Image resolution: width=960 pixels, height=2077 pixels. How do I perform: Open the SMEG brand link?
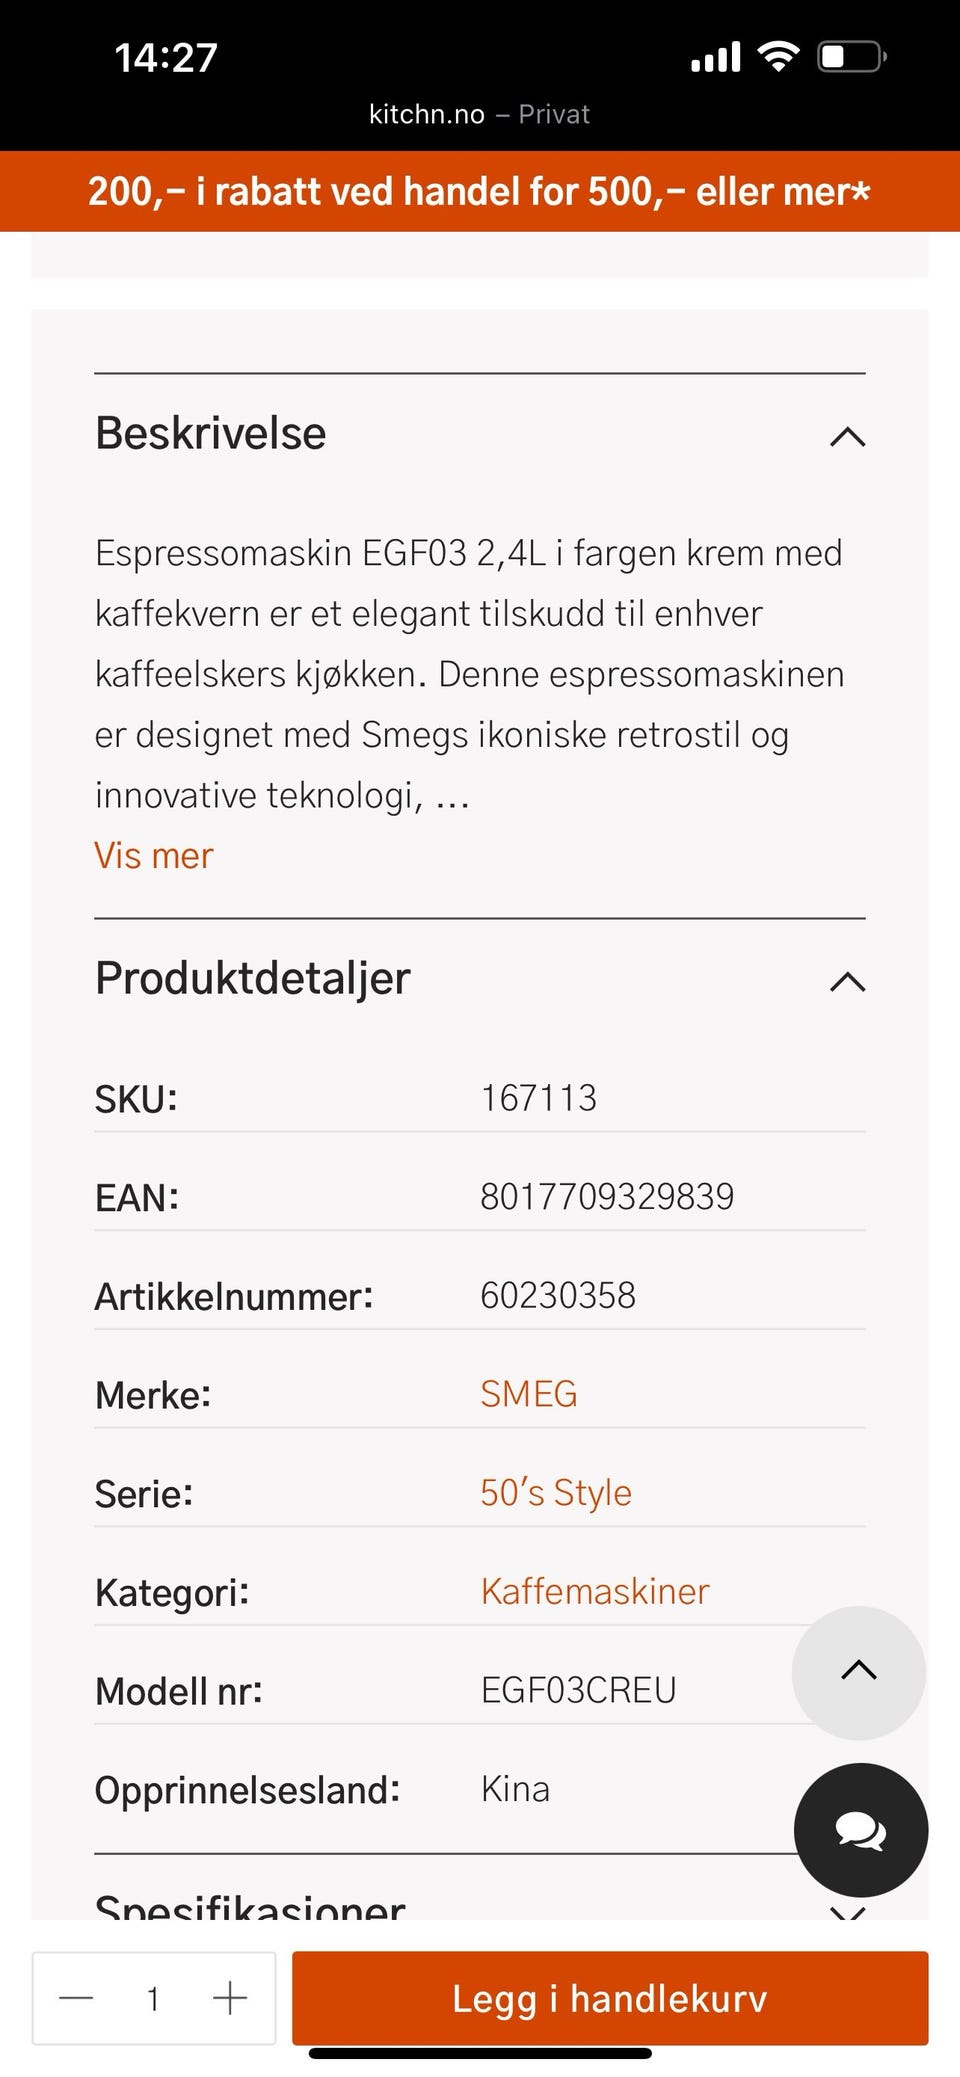[x=528, y=1394]
